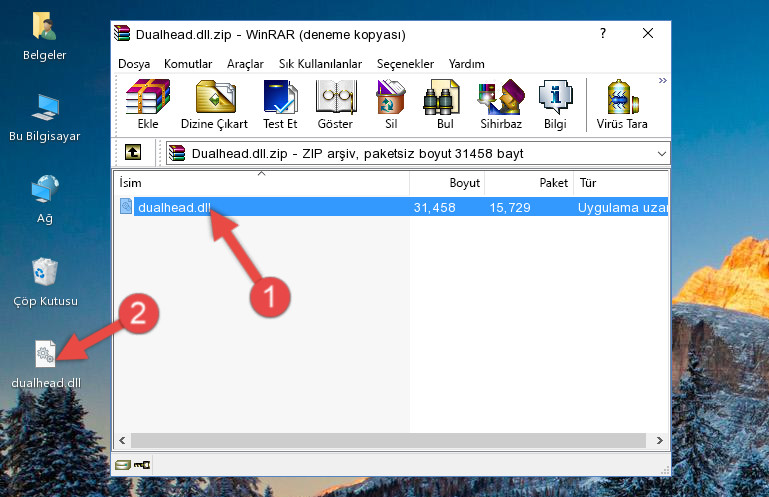Click the archive icon in address bar
Viewport: 769px width, 497px height.
click(177, 153)
